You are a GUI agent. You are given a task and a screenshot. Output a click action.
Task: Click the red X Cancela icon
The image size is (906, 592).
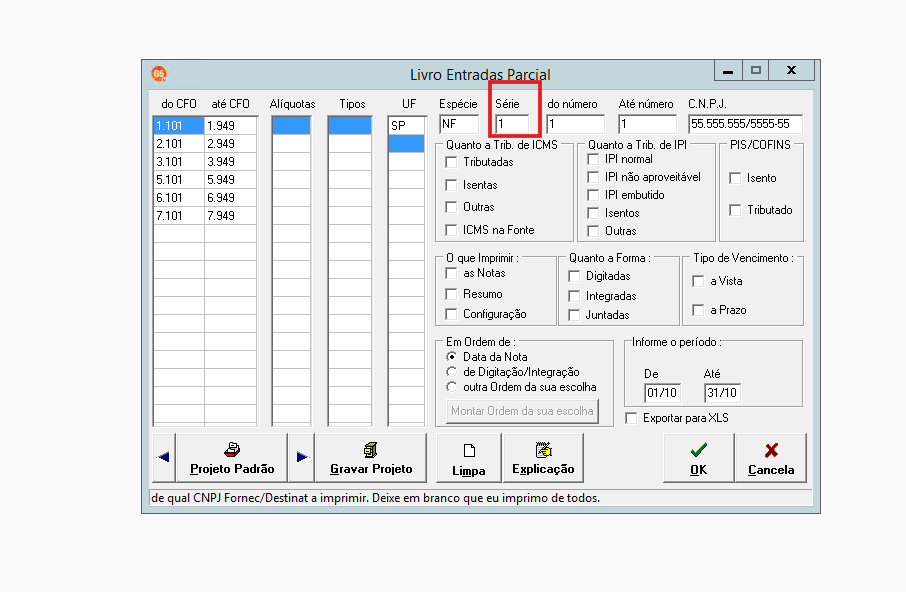pyautogui.click(x=771, y=450)
